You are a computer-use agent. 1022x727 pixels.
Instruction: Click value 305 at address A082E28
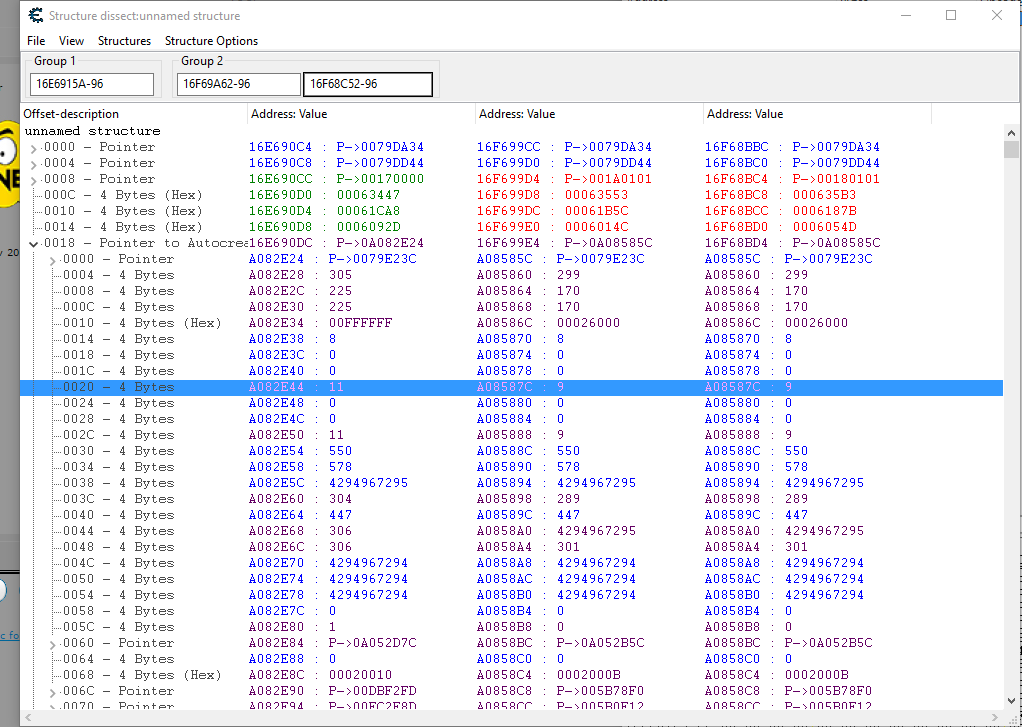(x=340, y=274)
